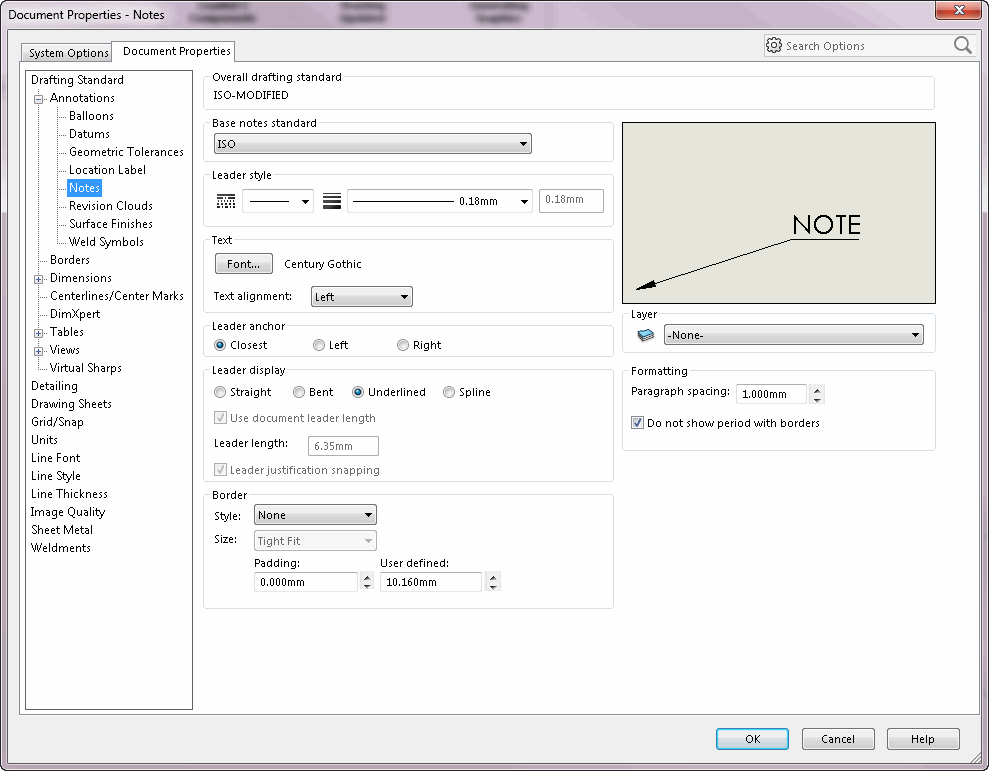
Task: Click the search magnifier icon
Action: [x=963, y=45]
